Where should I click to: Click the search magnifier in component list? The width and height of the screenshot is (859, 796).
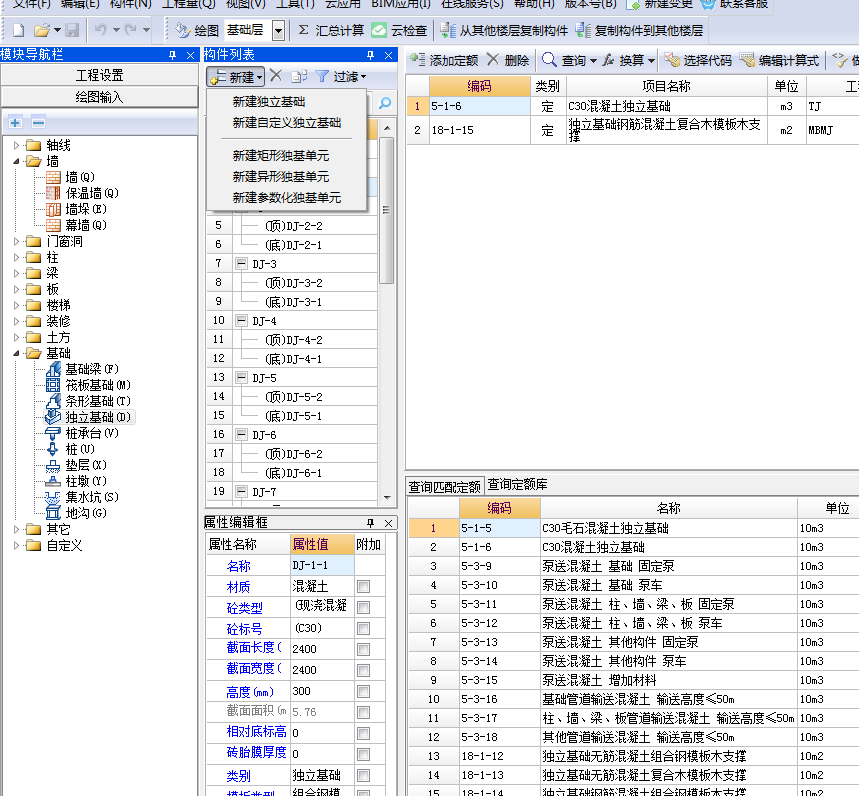[x=385, y=103]
